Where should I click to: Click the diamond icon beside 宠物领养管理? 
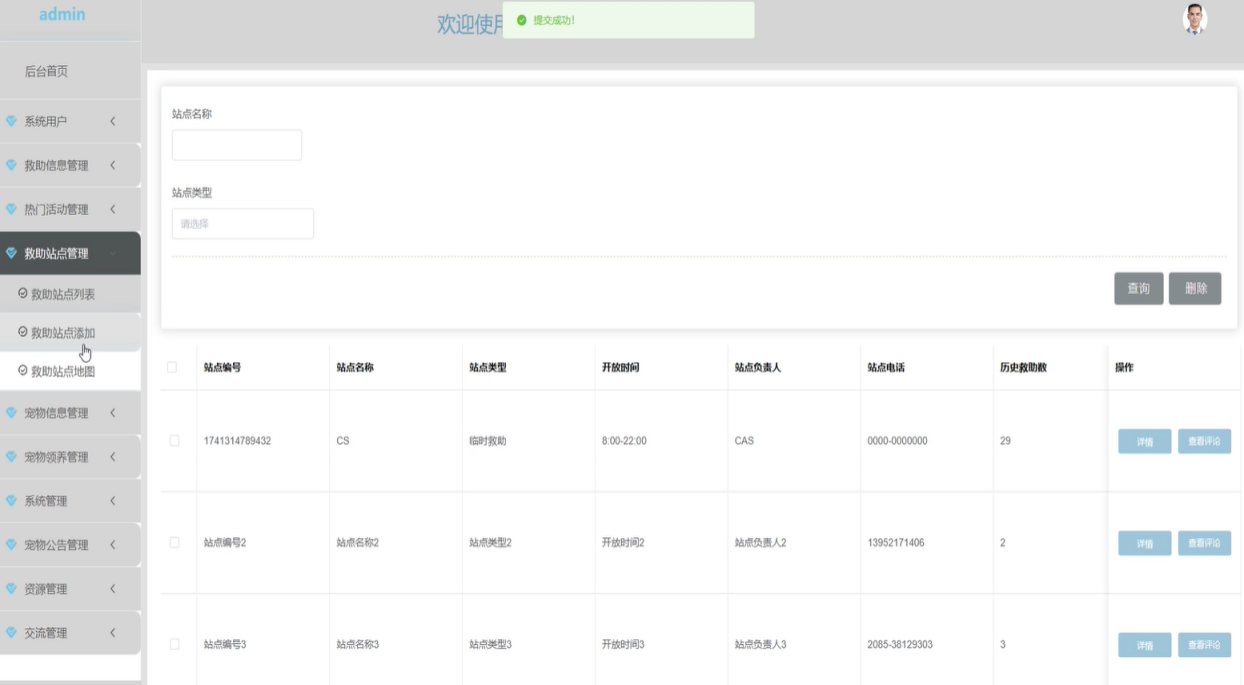(11, 457)
